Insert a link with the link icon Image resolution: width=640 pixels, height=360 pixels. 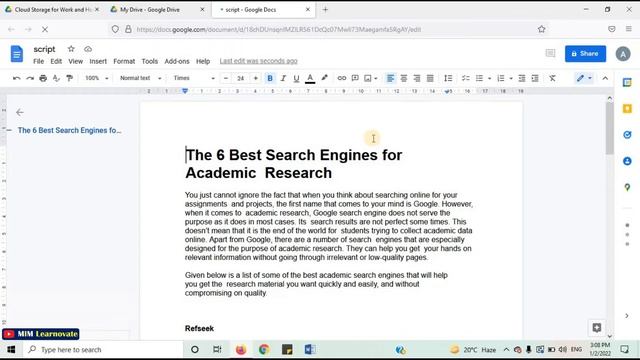[342, 78]
